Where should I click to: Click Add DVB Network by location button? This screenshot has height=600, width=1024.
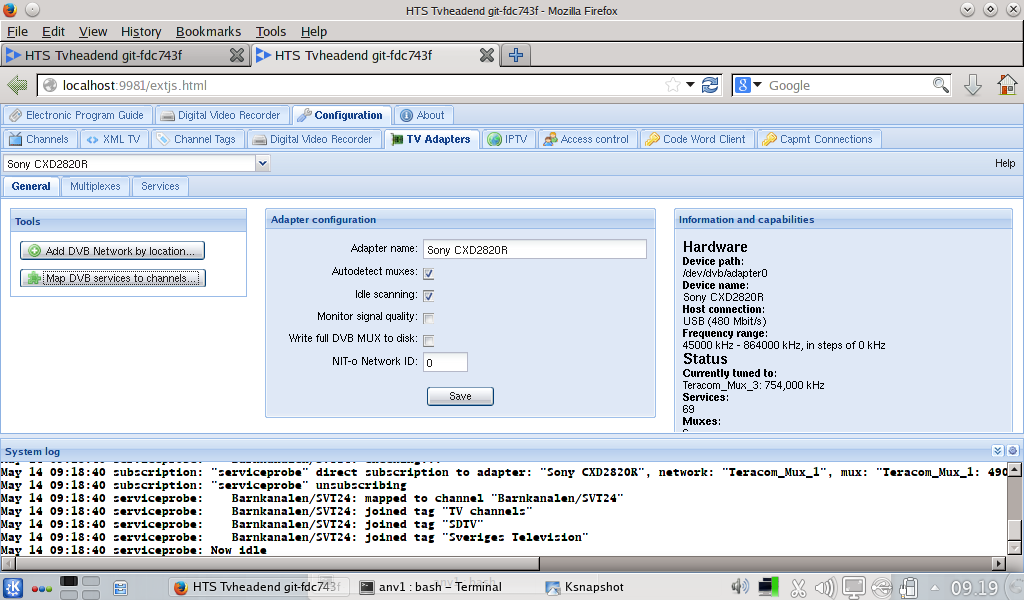112,251
